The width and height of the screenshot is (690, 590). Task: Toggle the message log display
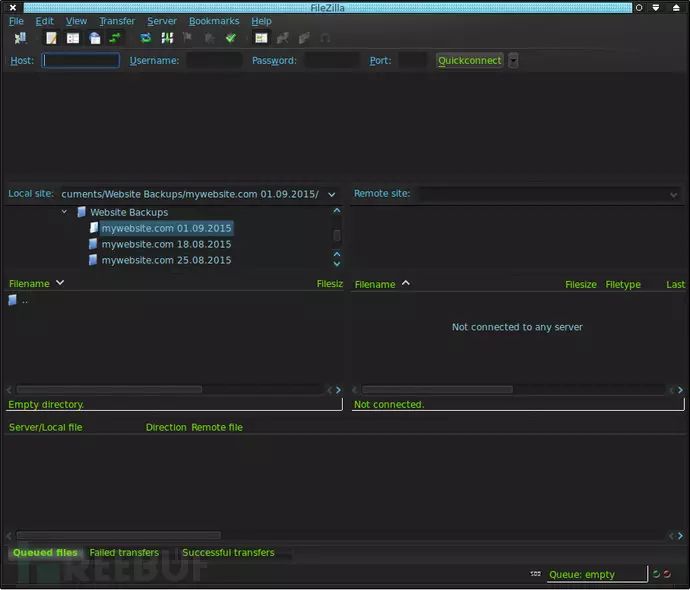click(51, 38)
